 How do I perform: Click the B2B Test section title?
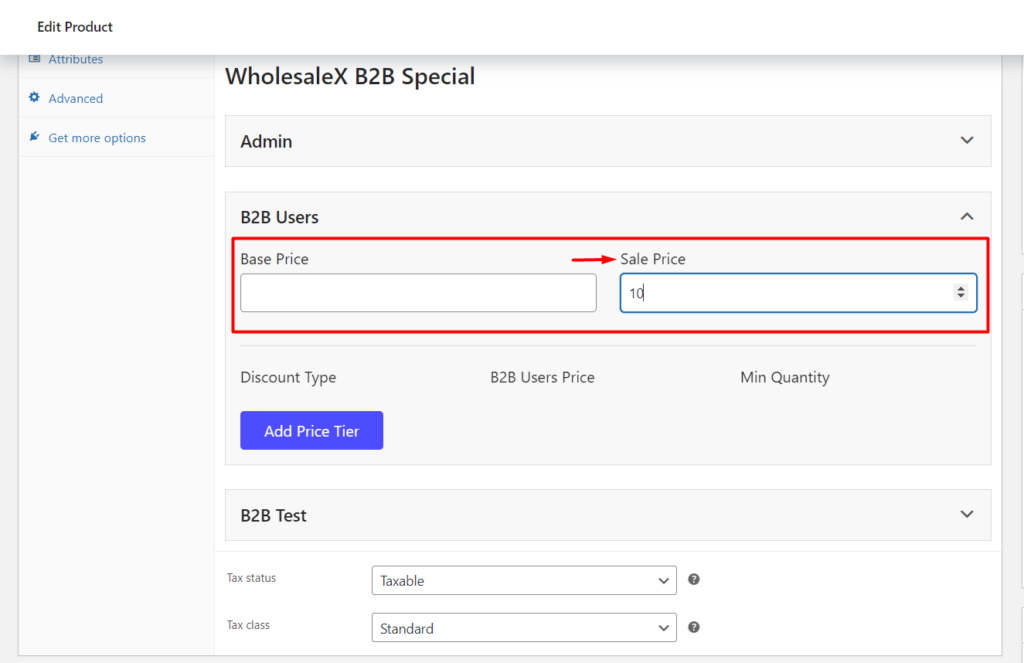pos(273,515)
